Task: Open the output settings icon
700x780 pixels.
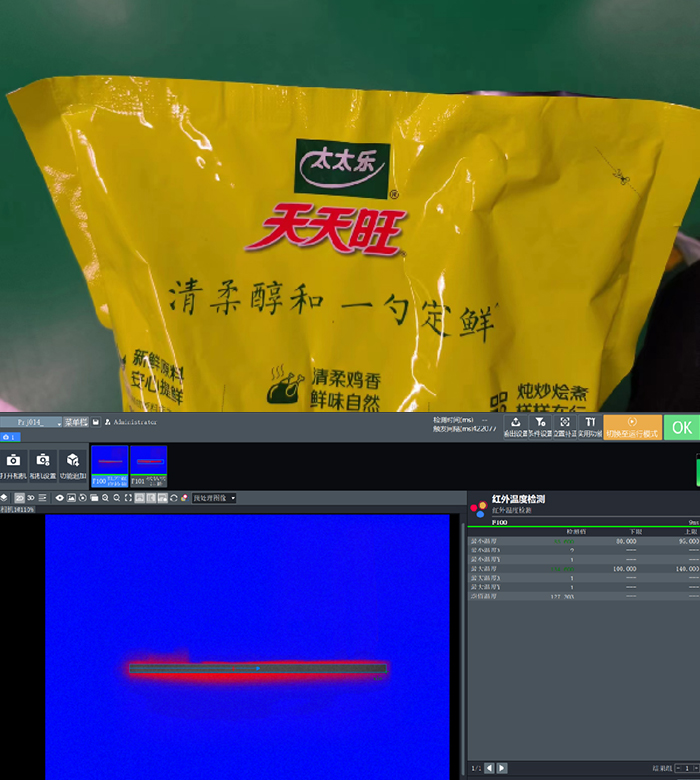Action: point(515,426)
